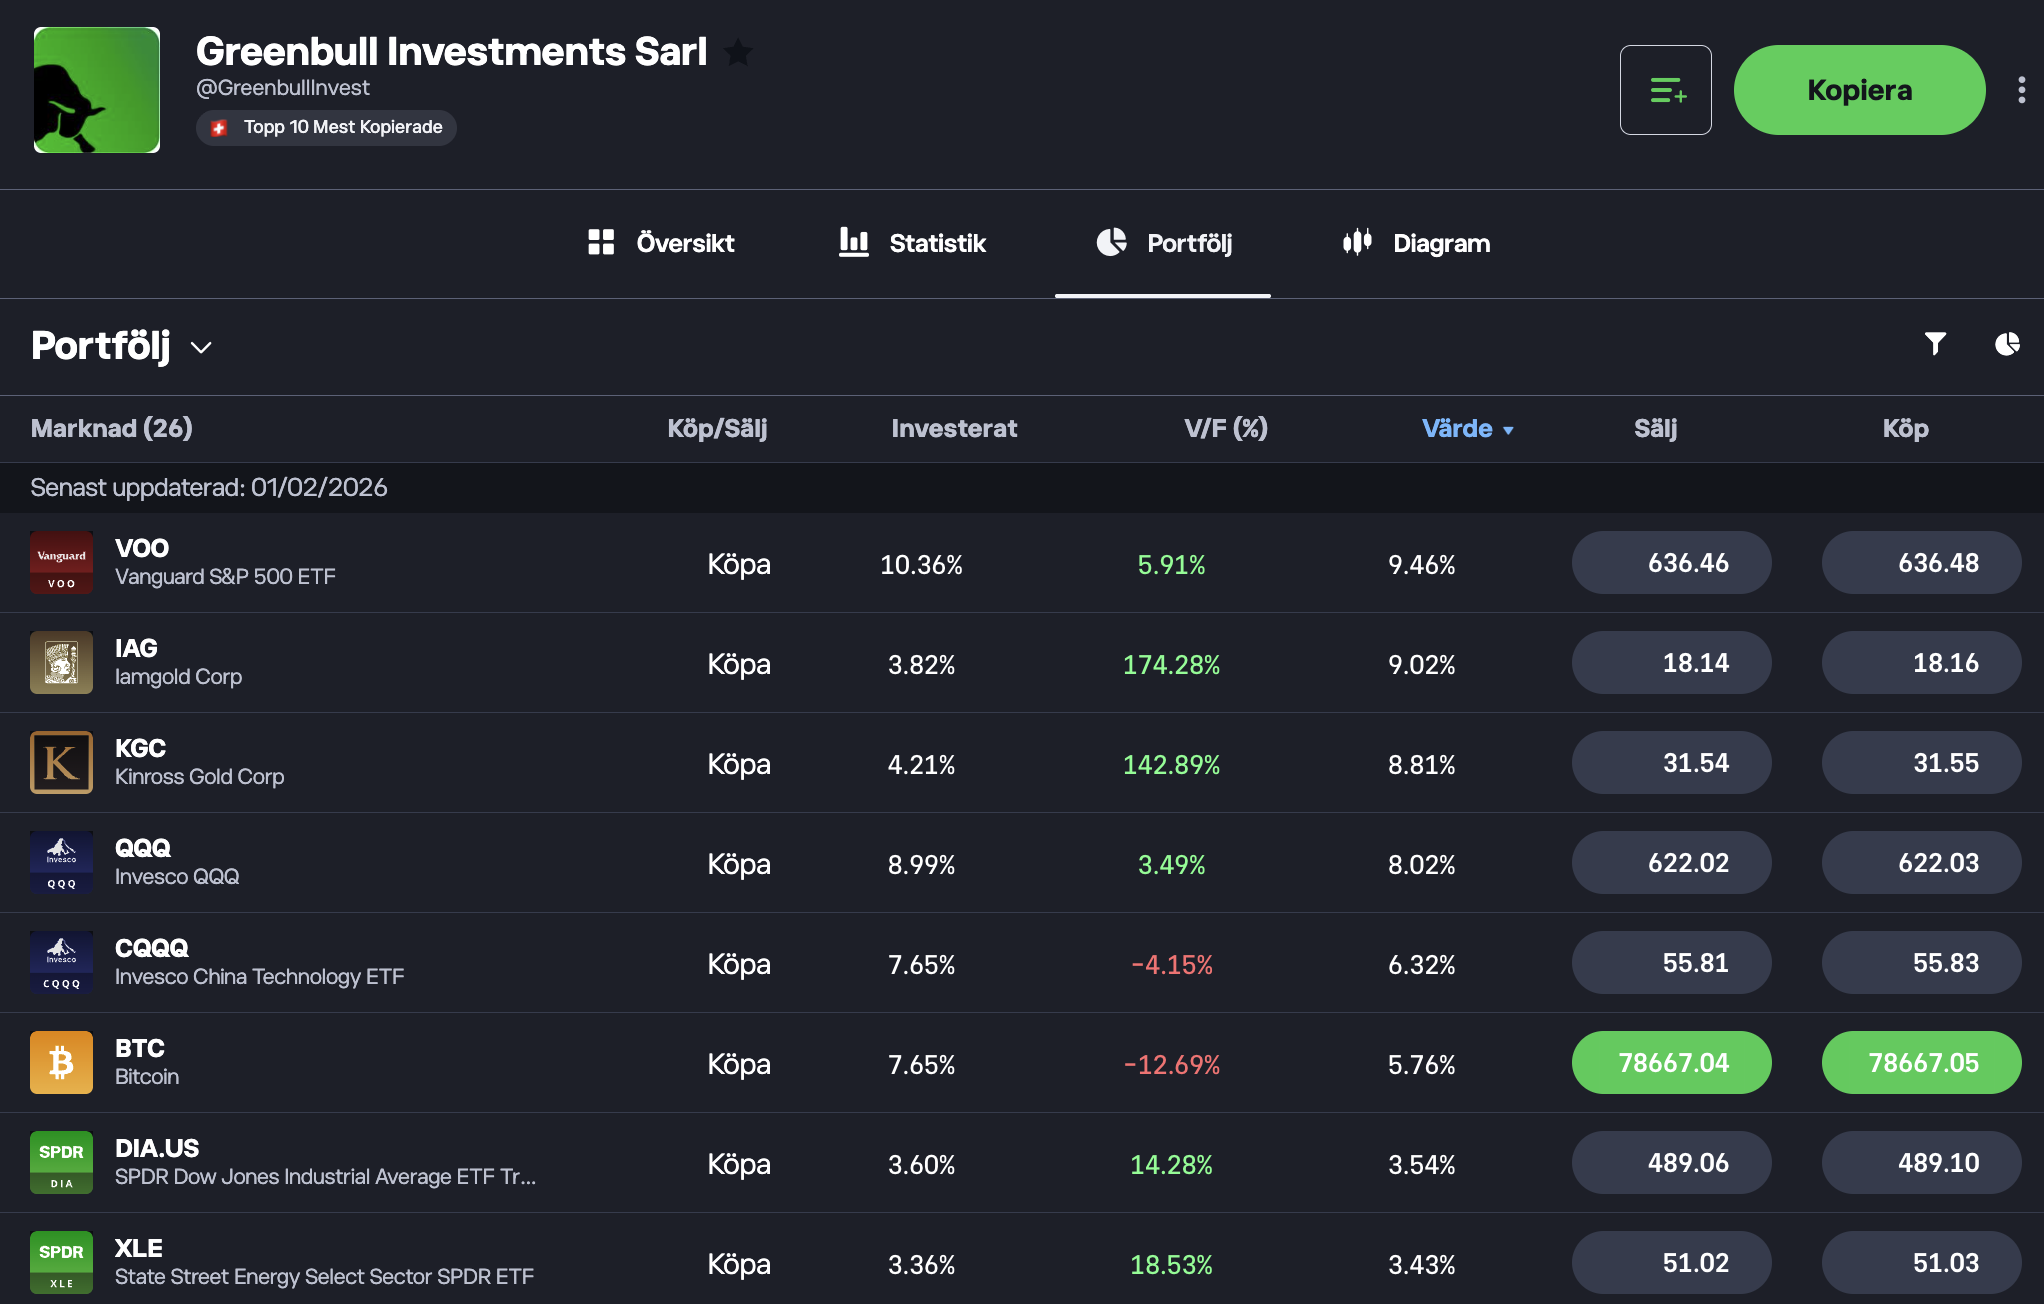2044x1304 pixels.
Task: Click the Bitcoin BTC logo icon
Action: pos(61,1062)
